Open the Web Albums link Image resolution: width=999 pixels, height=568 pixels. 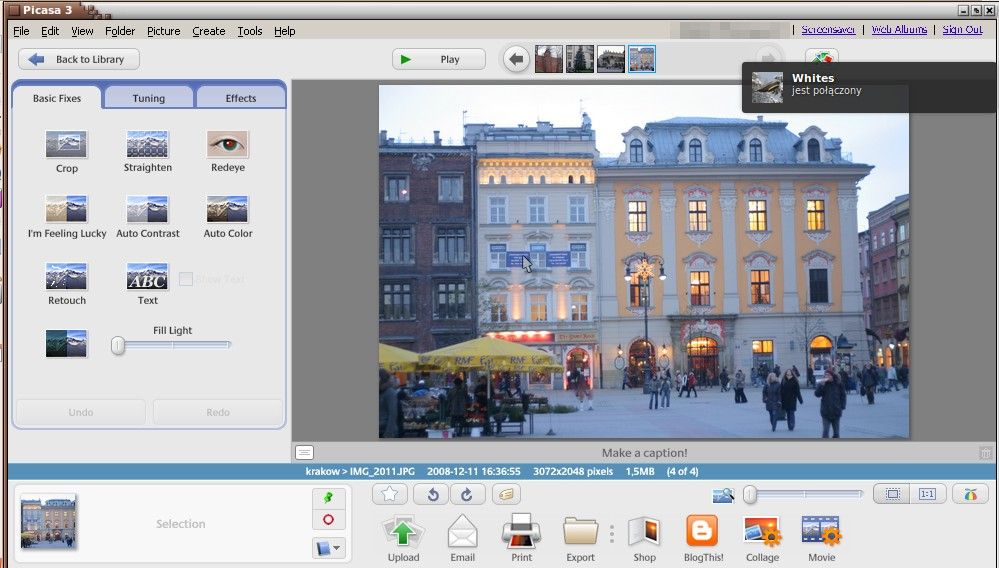pos(899,29)
